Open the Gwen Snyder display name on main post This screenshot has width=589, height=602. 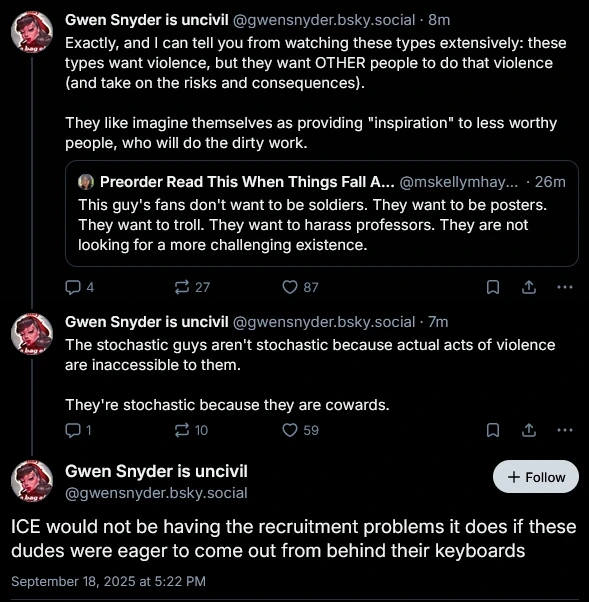[x=156, y=471]
